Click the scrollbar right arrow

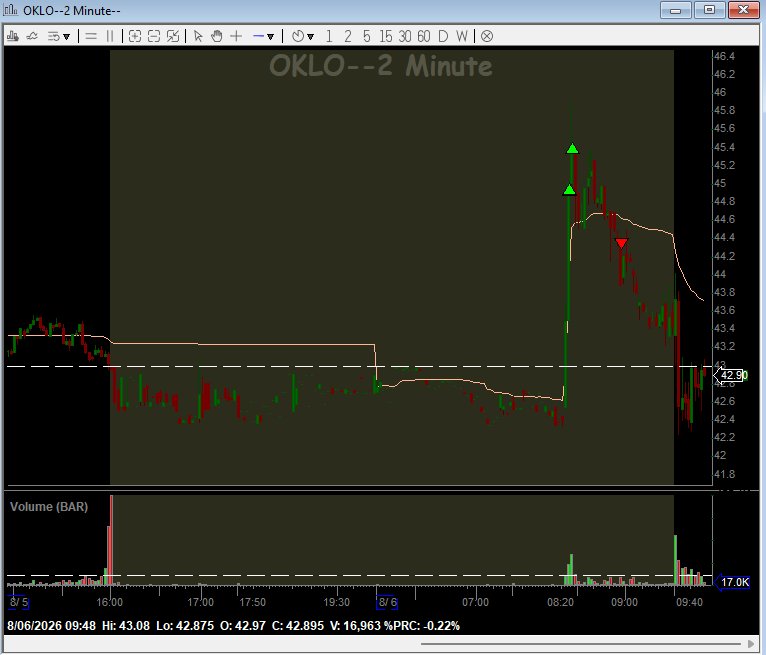[x=751, y=644]
